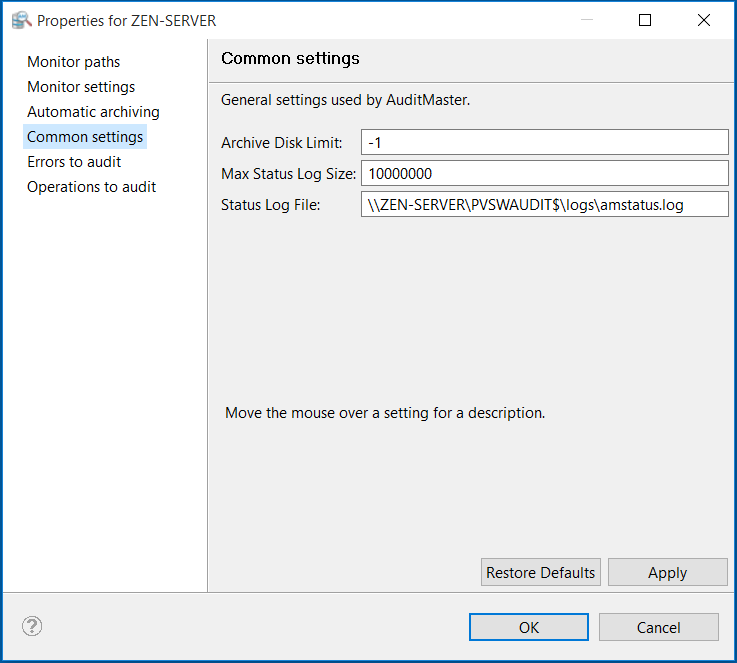
Task: Cancel the Properties dialog
Action: (x=659, y=627)
